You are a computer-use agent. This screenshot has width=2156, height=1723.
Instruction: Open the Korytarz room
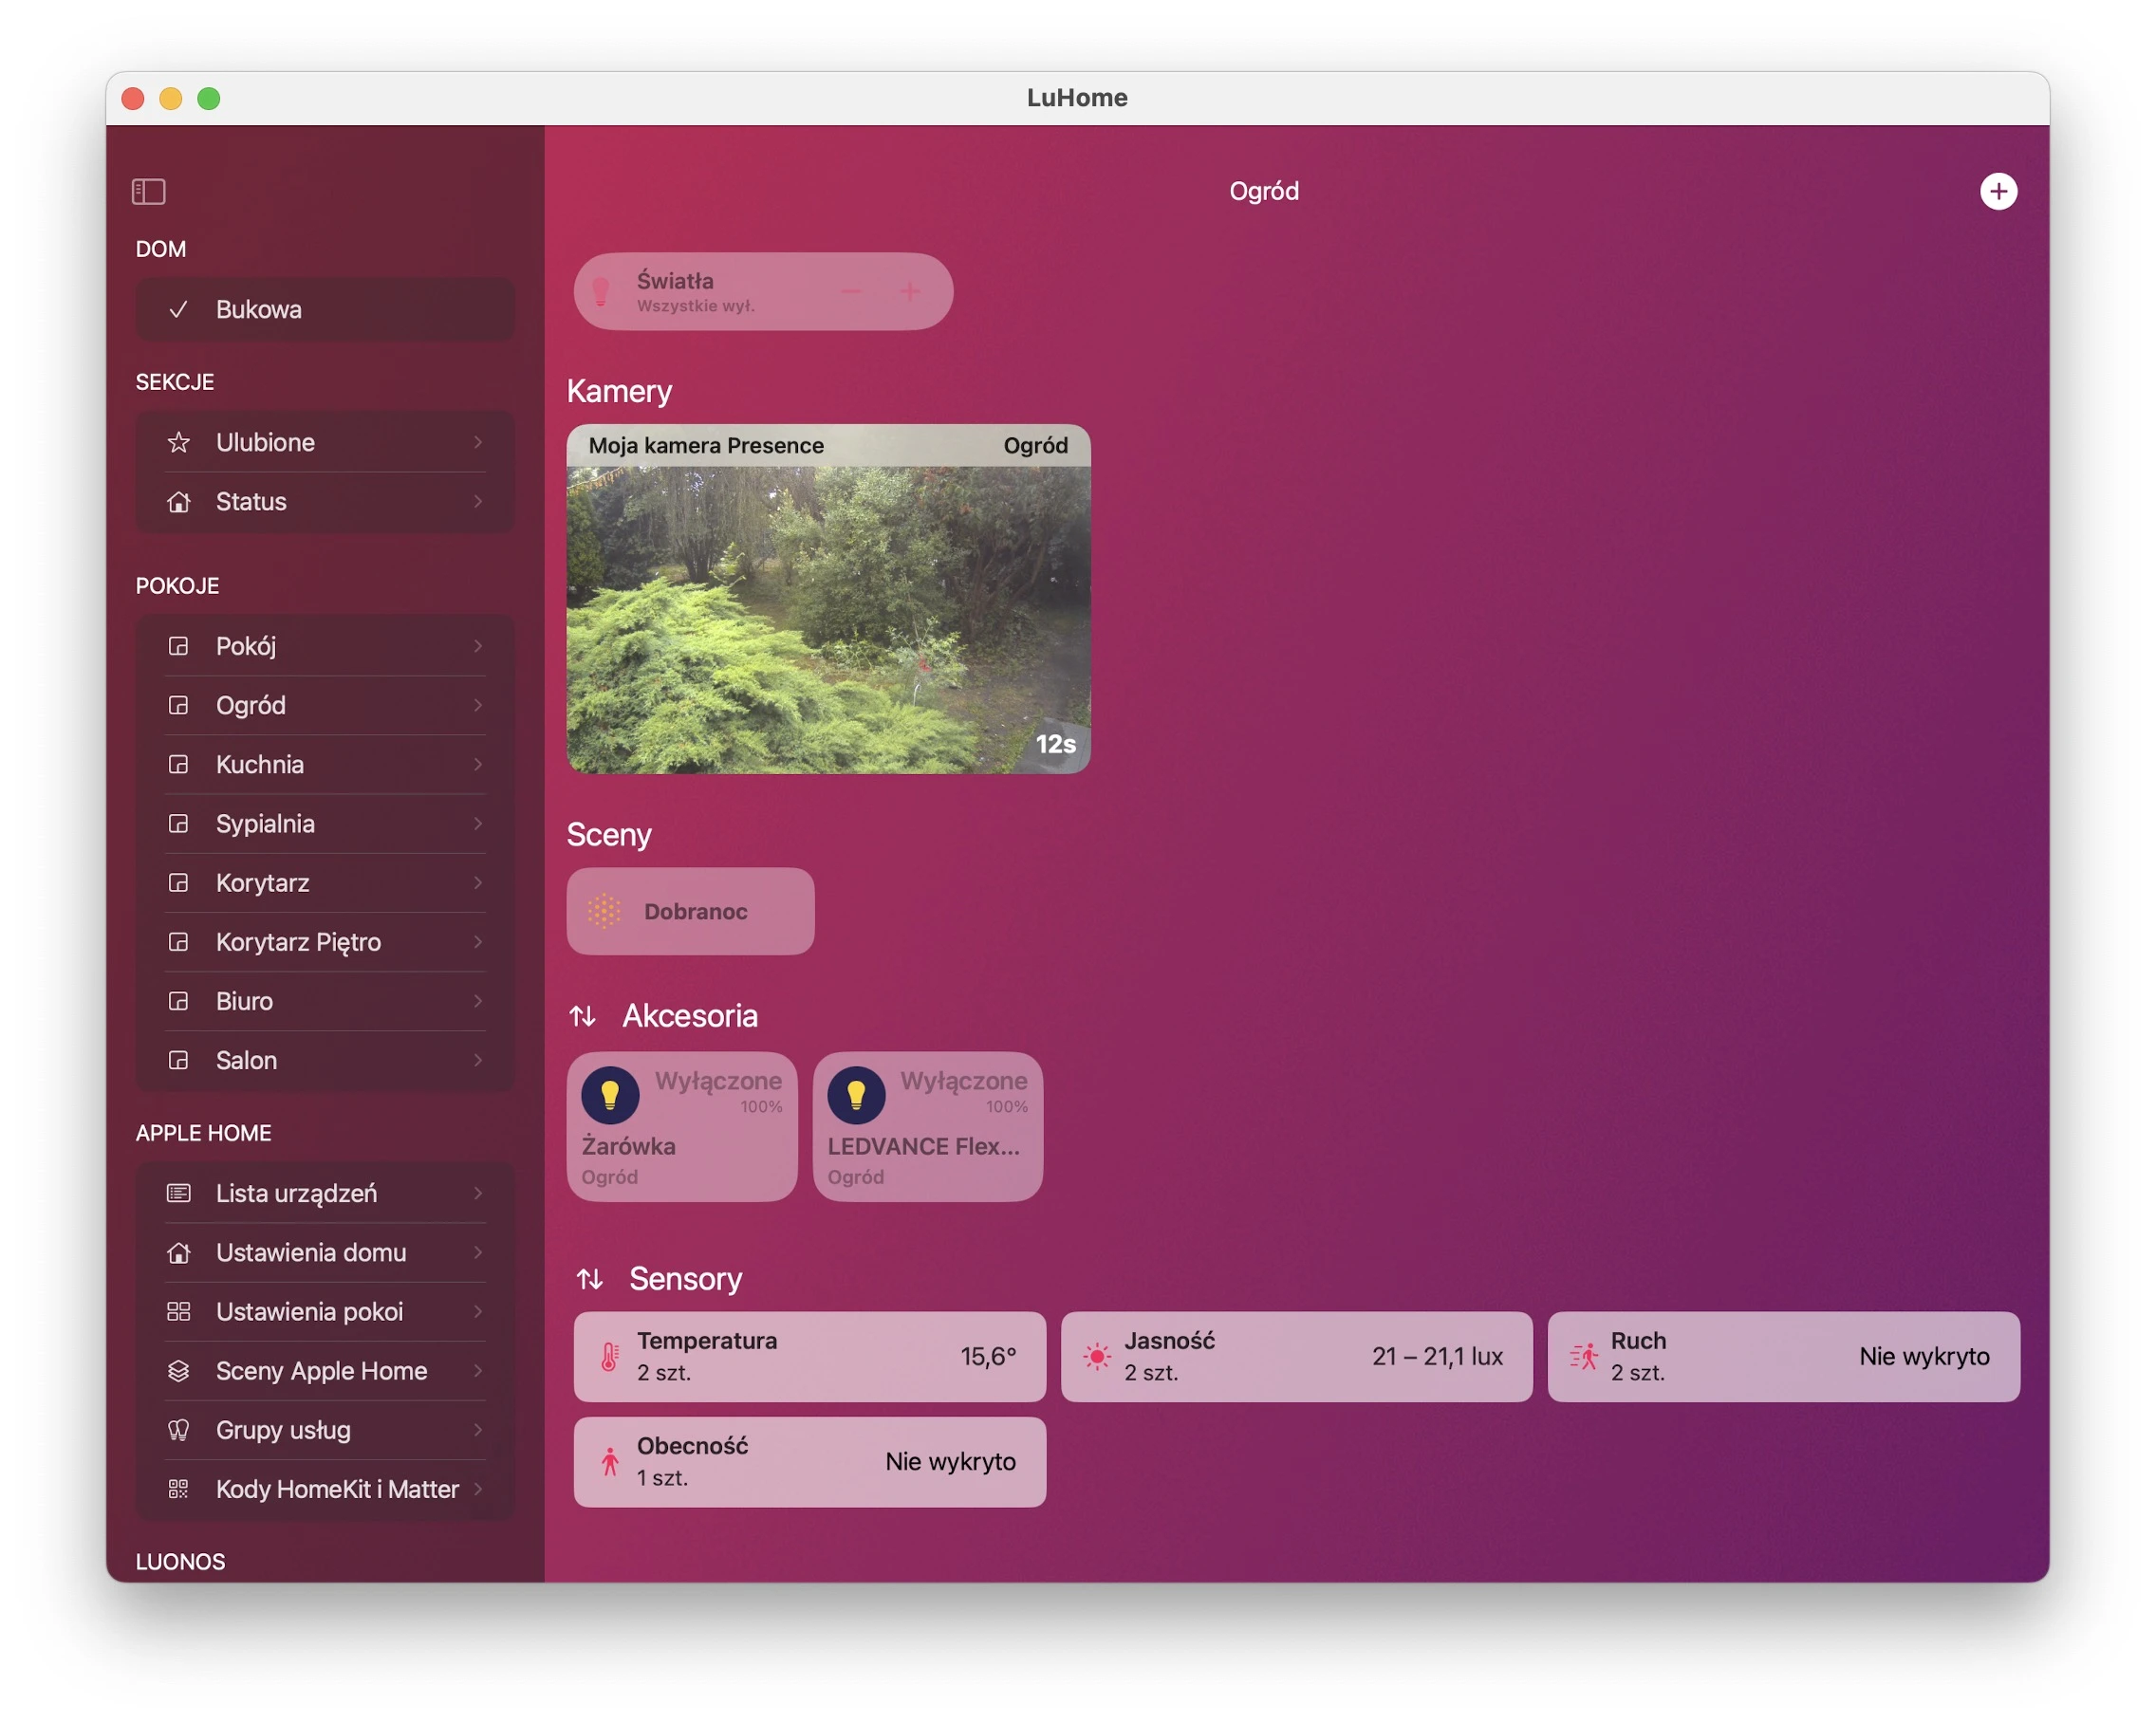(325, 882)
